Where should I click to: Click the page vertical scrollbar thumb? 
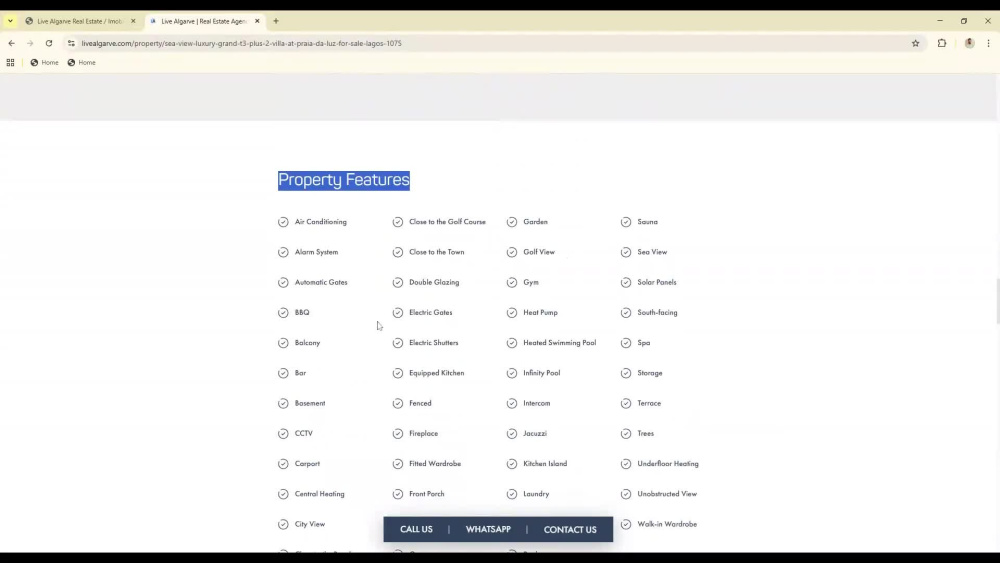997,301
